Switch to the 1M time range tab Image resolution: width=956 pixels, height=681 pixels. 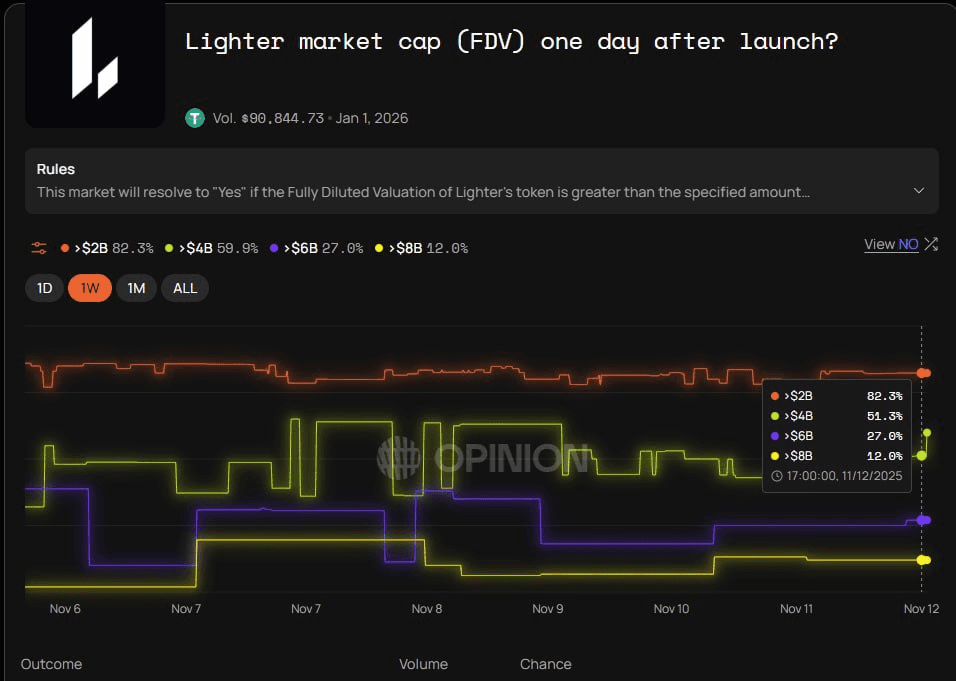[x=136, y=288]
